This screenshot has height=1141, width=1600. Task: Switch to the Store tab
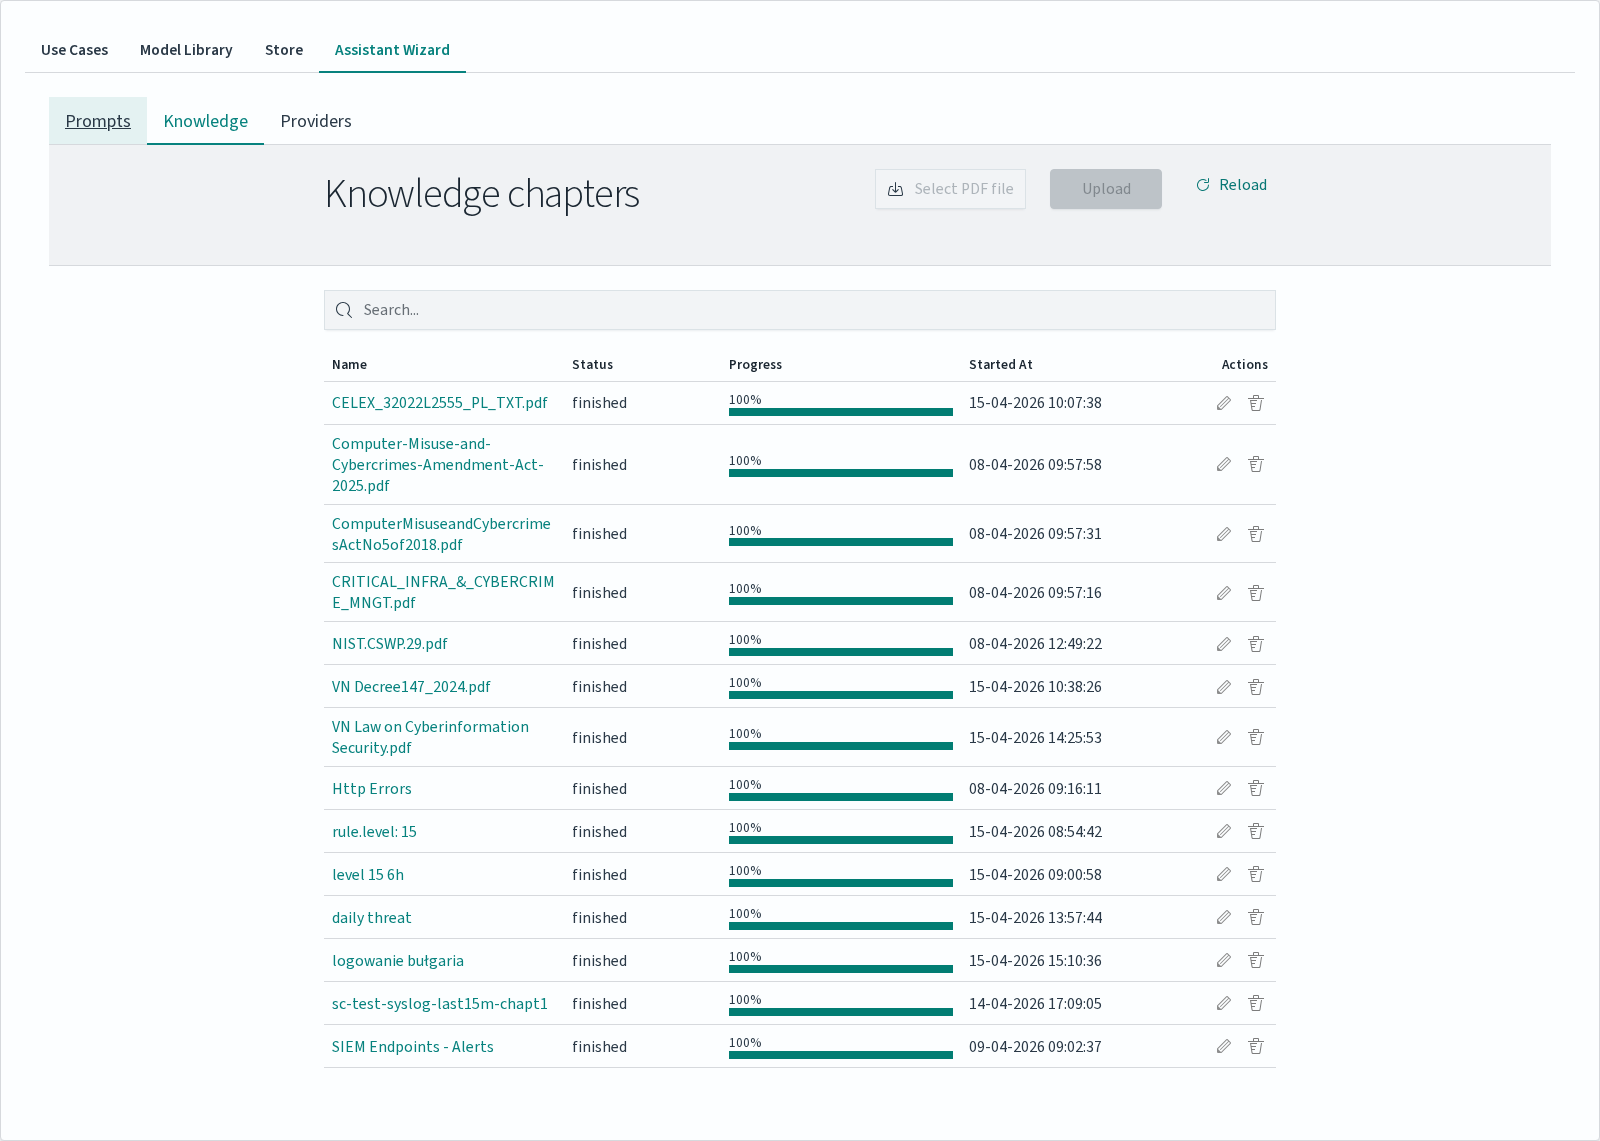[284, 50]
